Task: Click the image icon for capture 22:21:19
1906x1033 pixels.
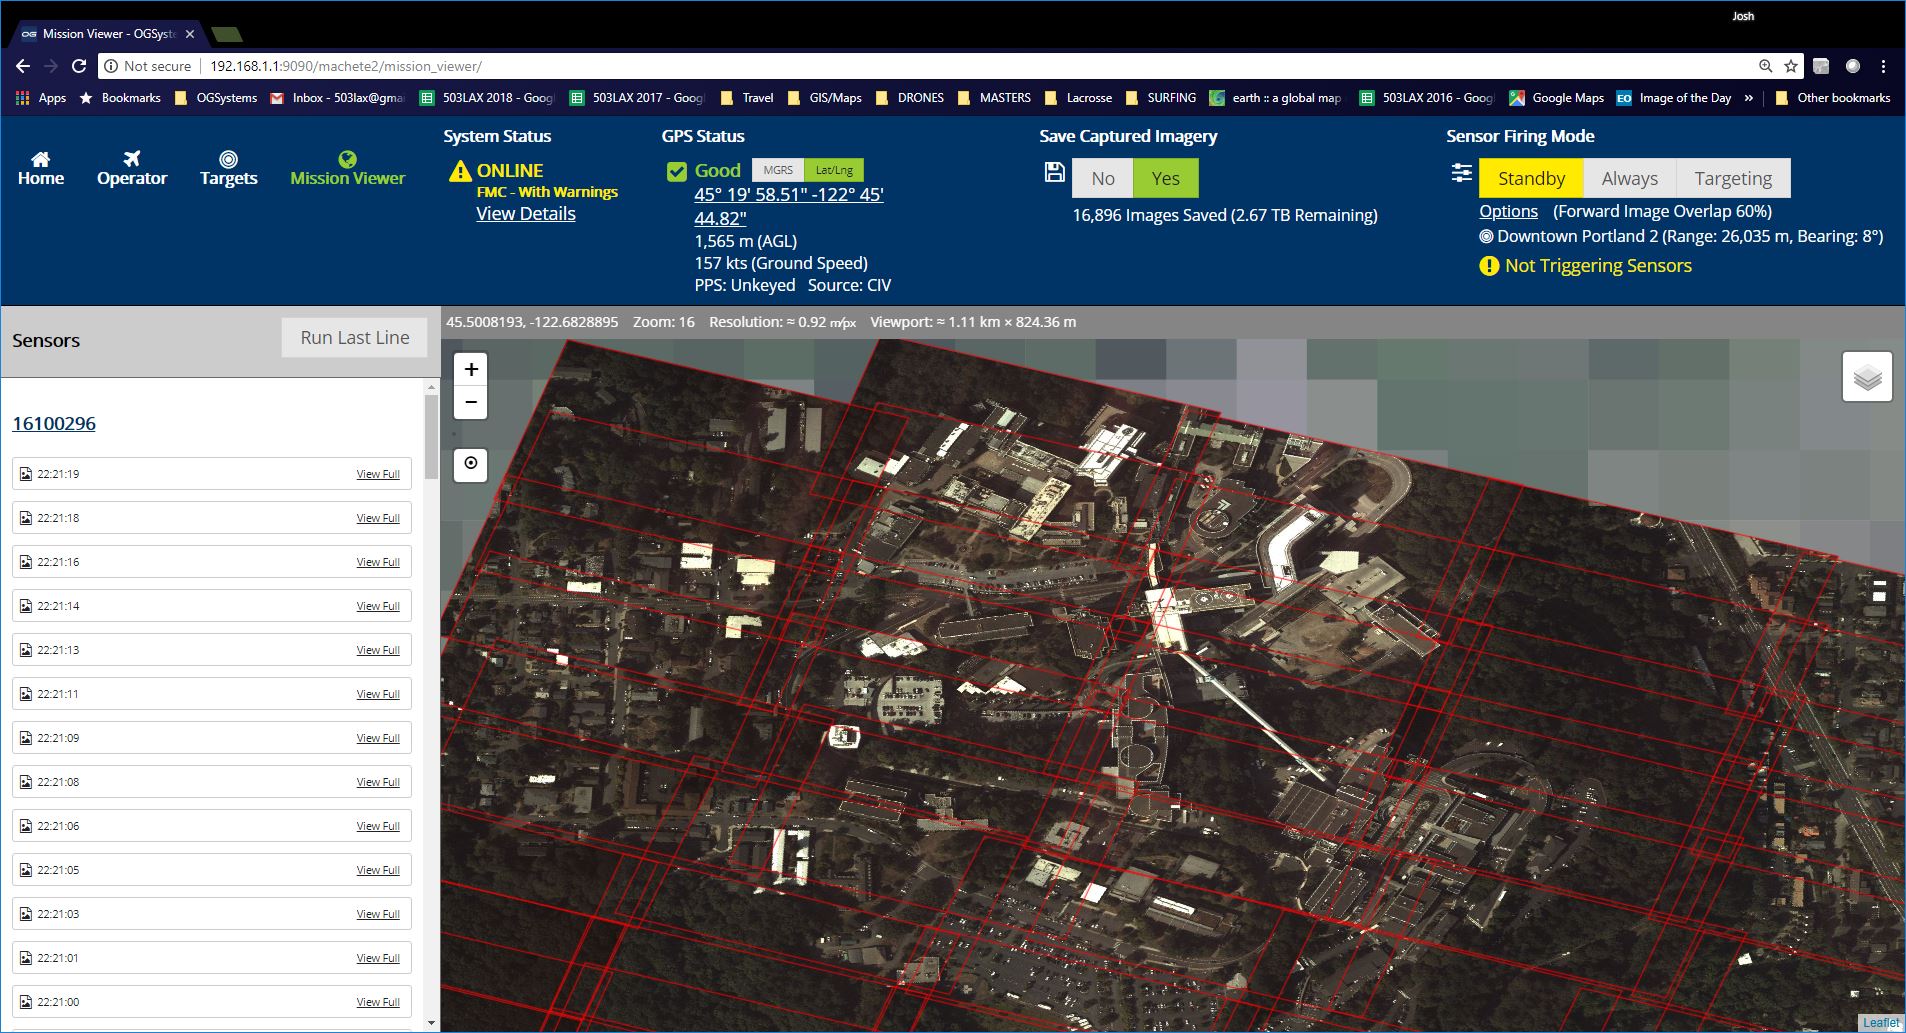Action: 27,474
